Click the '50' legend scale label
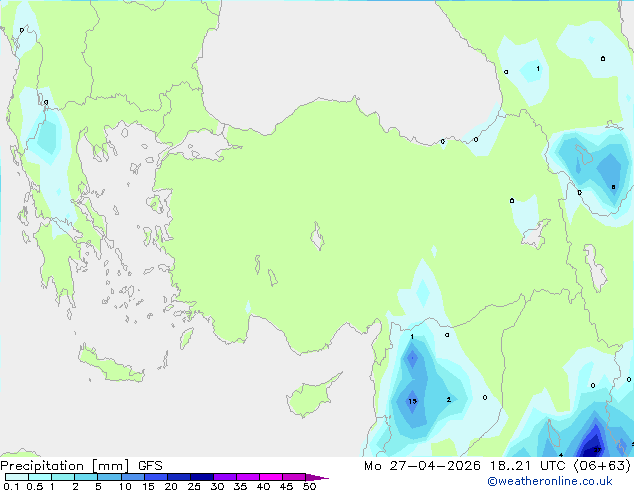Screen dimensions: 634x490 pyautogui.click(x=309, y=486)
